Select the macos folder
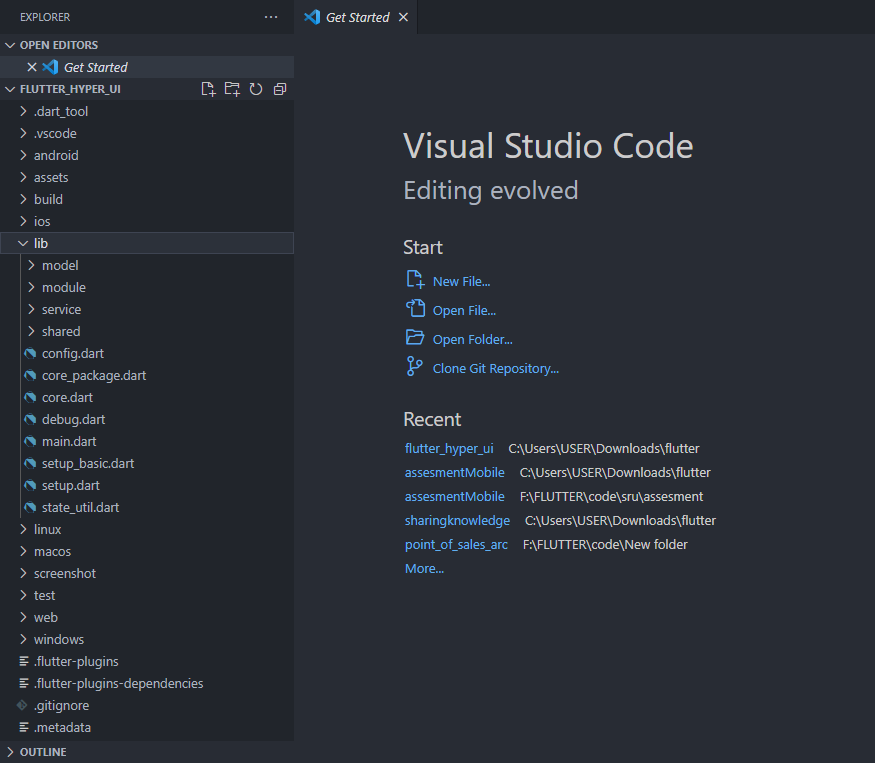Screen dimensions: 875x763 coord(147,551)
